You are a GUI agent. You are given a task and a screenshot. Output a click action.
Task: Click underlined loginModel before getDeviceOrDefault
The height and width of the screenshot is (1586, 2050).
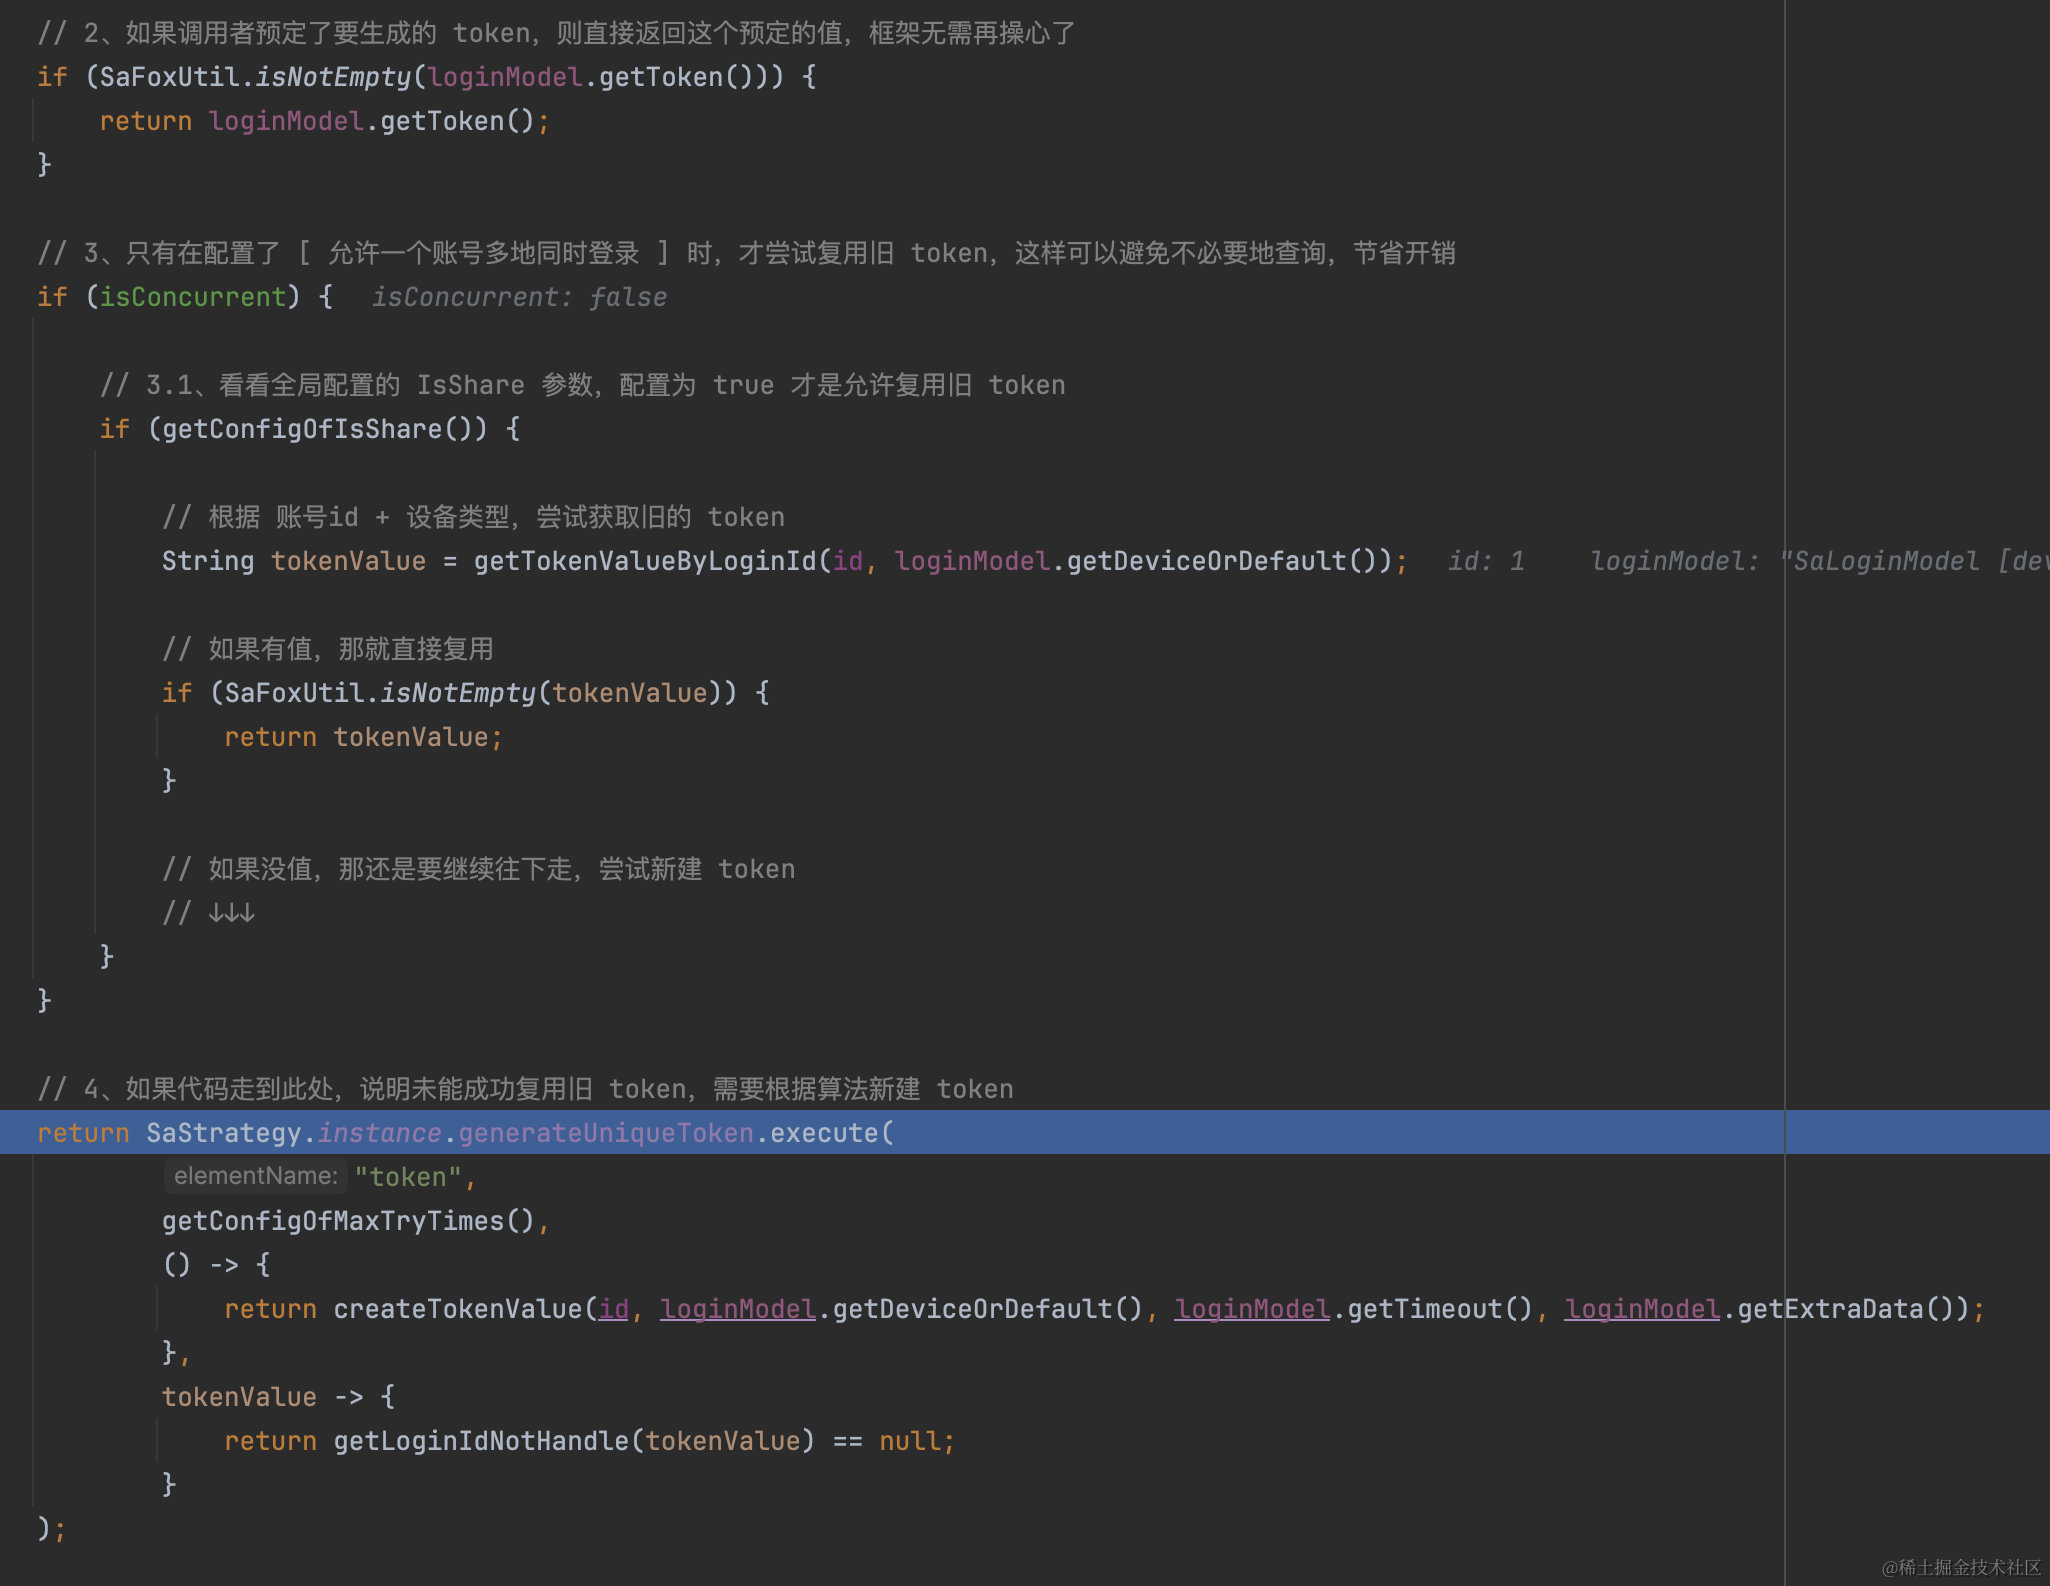(737, 1308)
